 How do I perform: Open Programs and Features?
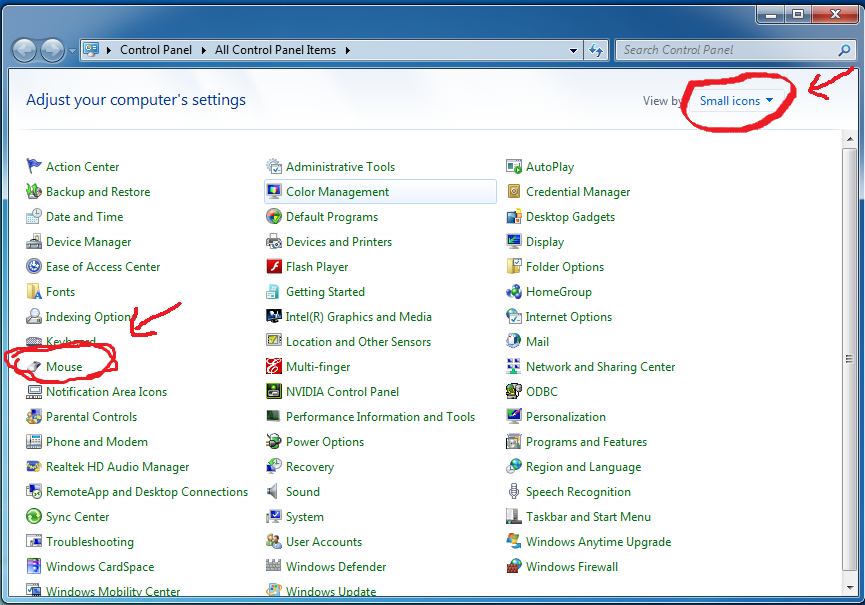[586, 442]
